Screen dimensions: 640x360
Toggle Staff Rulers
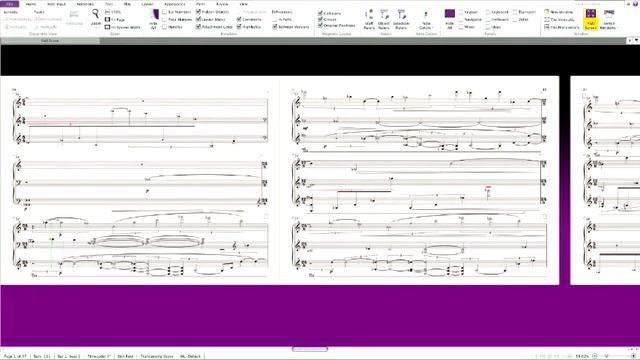[x=369, y=19]
